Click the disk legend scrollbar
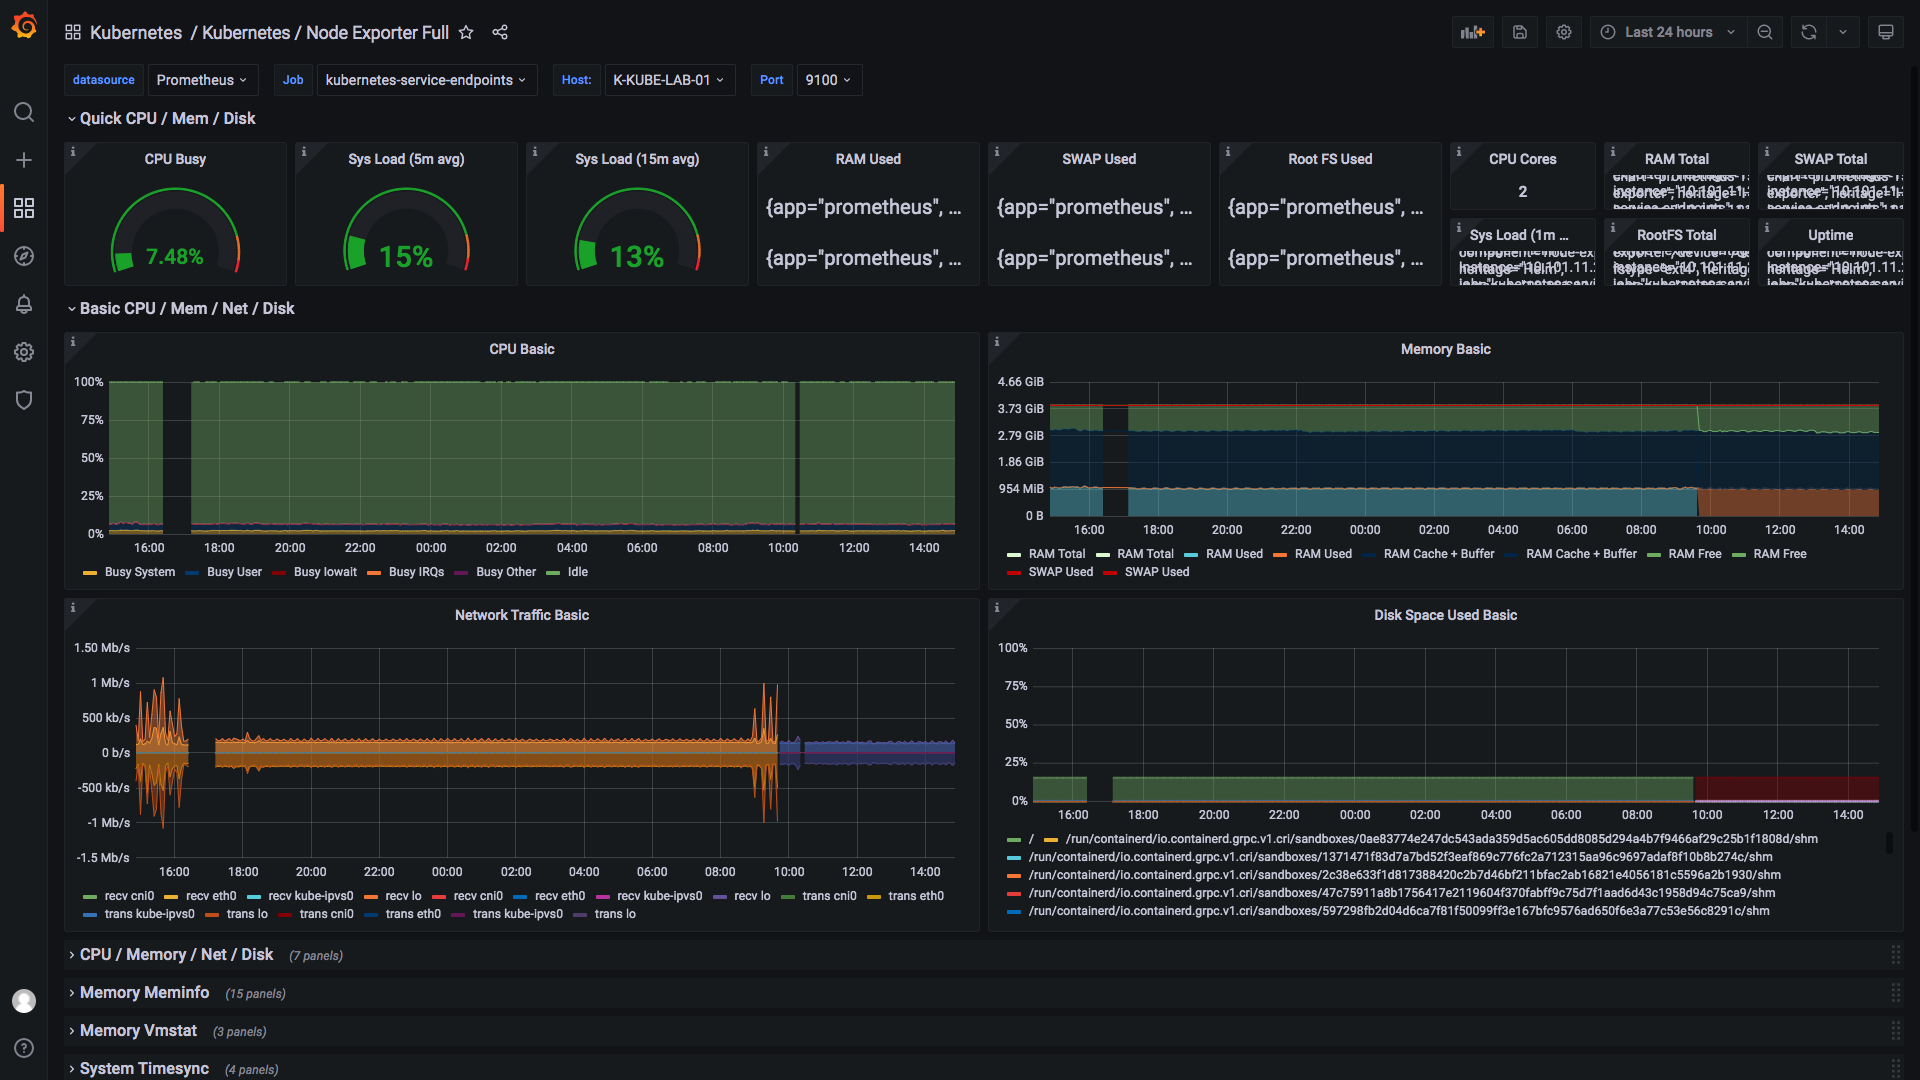Screen dimensions: 1920x1080 click(1889, 843)
